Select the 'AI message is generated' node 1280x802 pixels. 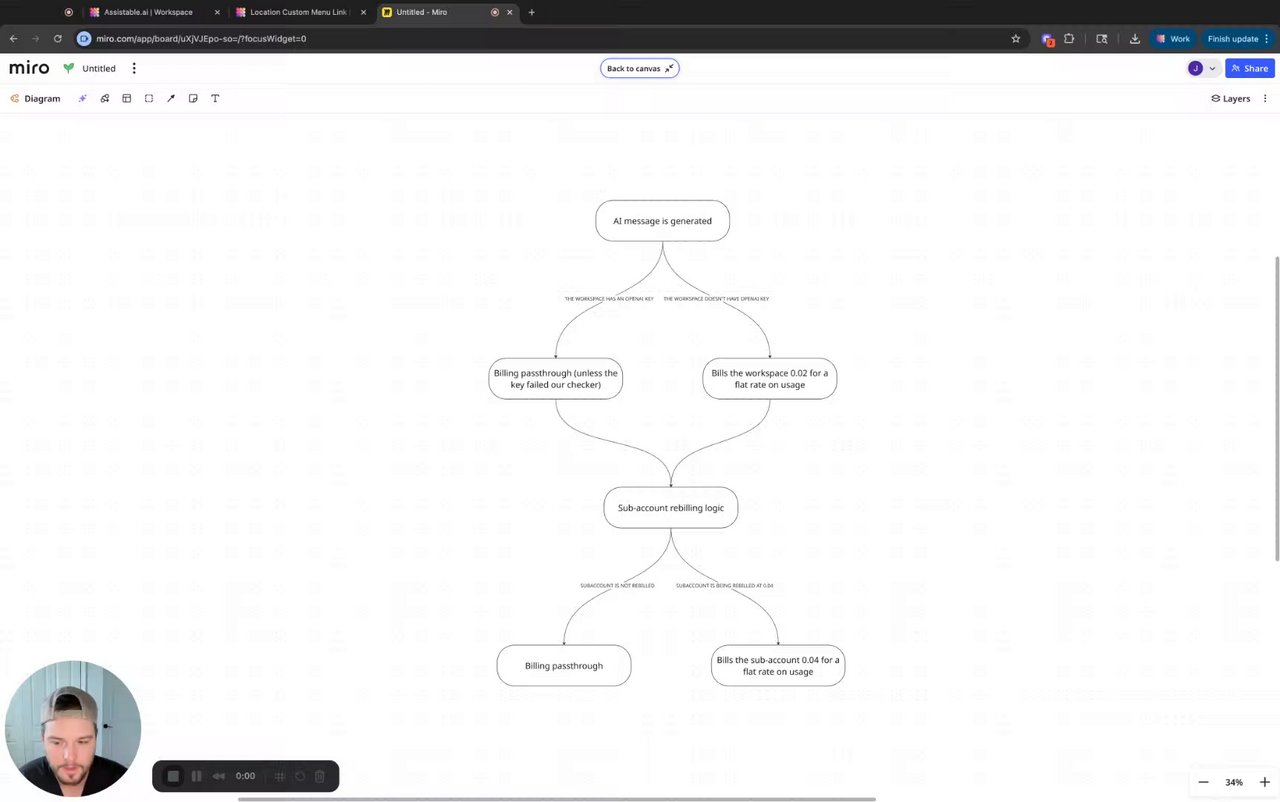click(x=662, y=221)
